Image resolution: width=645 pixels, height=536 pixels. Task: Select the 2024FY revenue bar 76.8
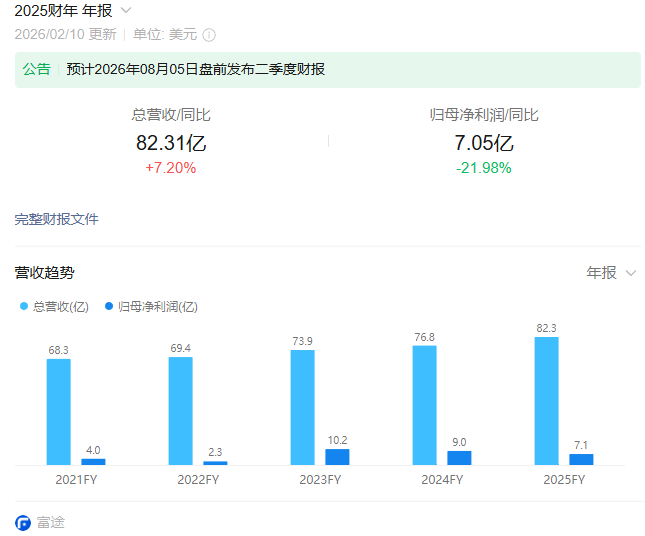[425, 405]
